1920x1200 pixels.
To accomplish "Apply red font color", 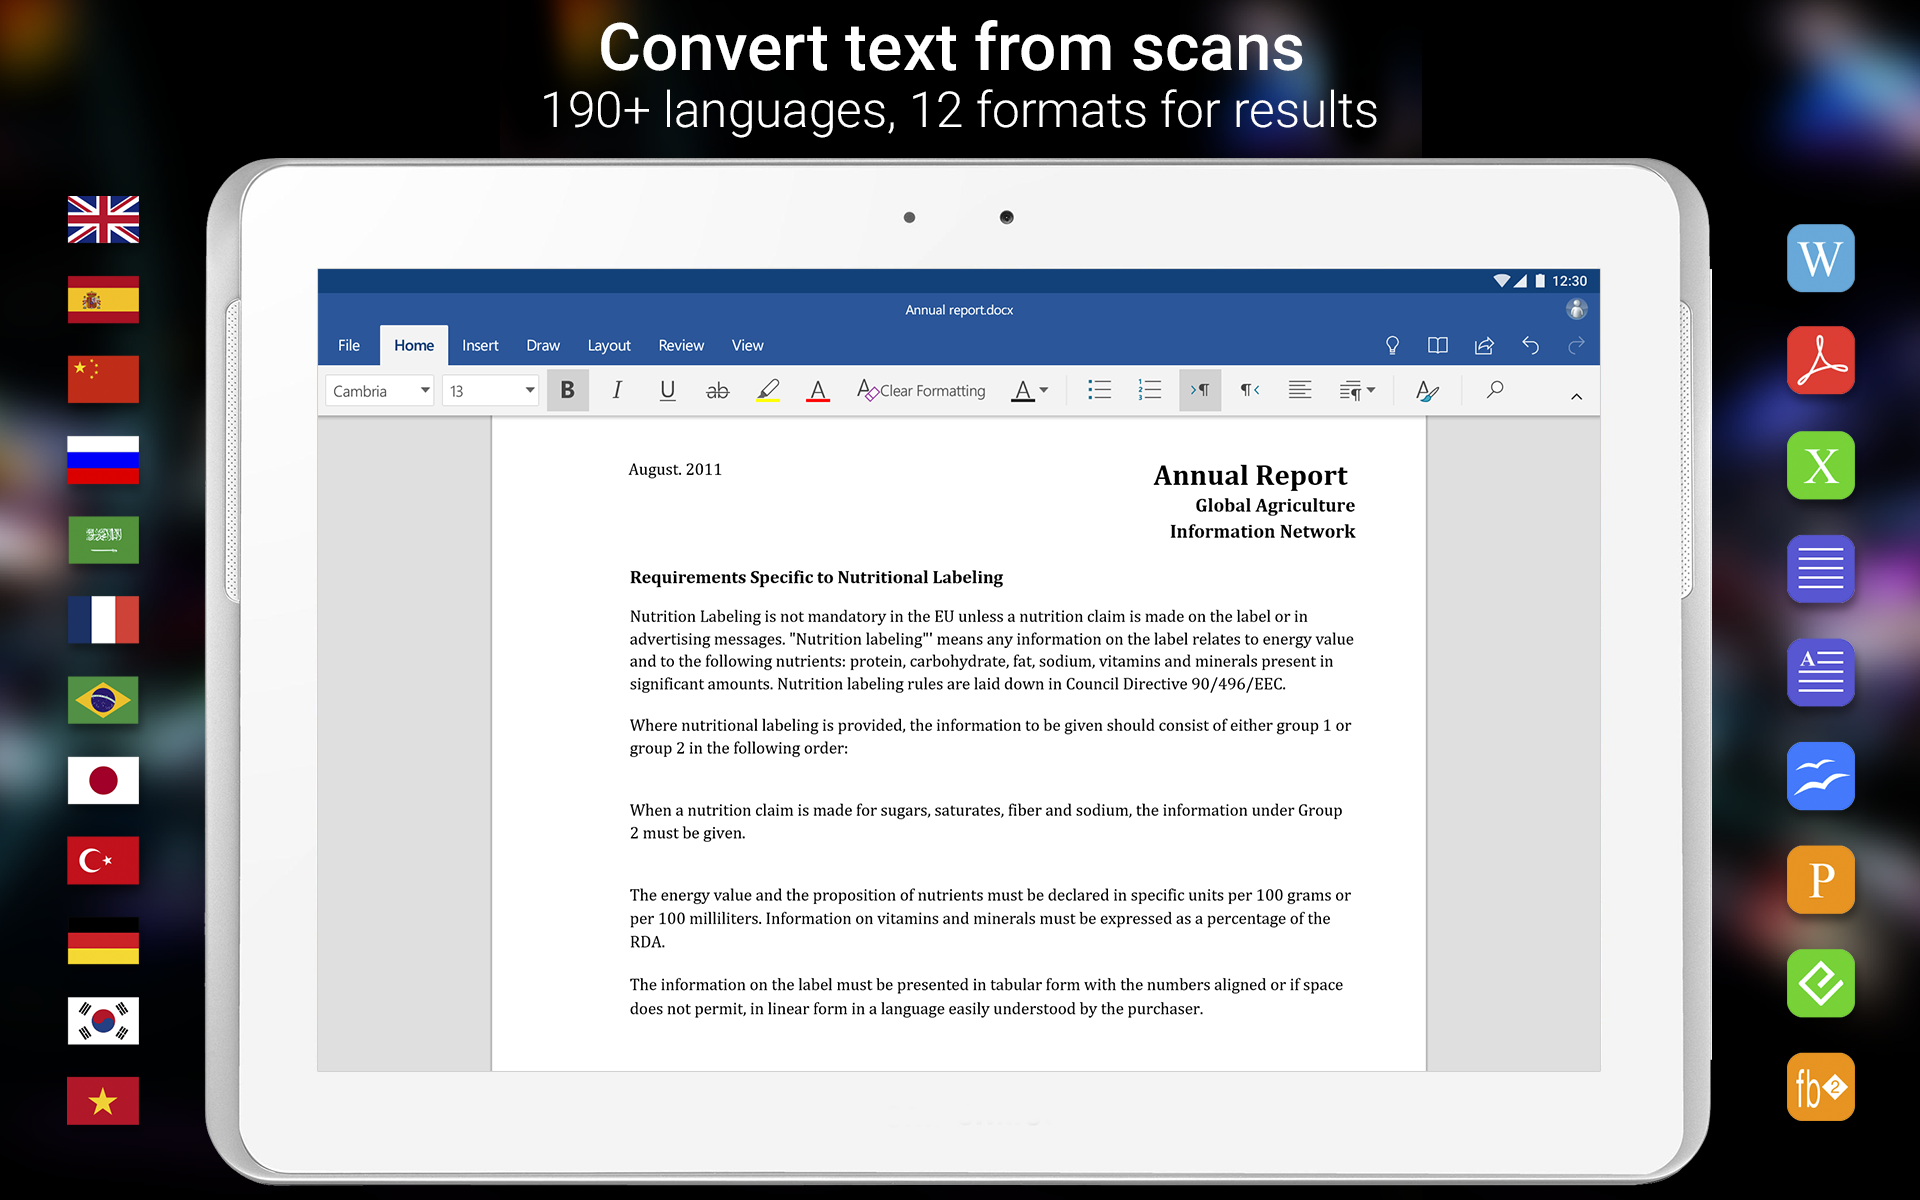I will 817,390.
